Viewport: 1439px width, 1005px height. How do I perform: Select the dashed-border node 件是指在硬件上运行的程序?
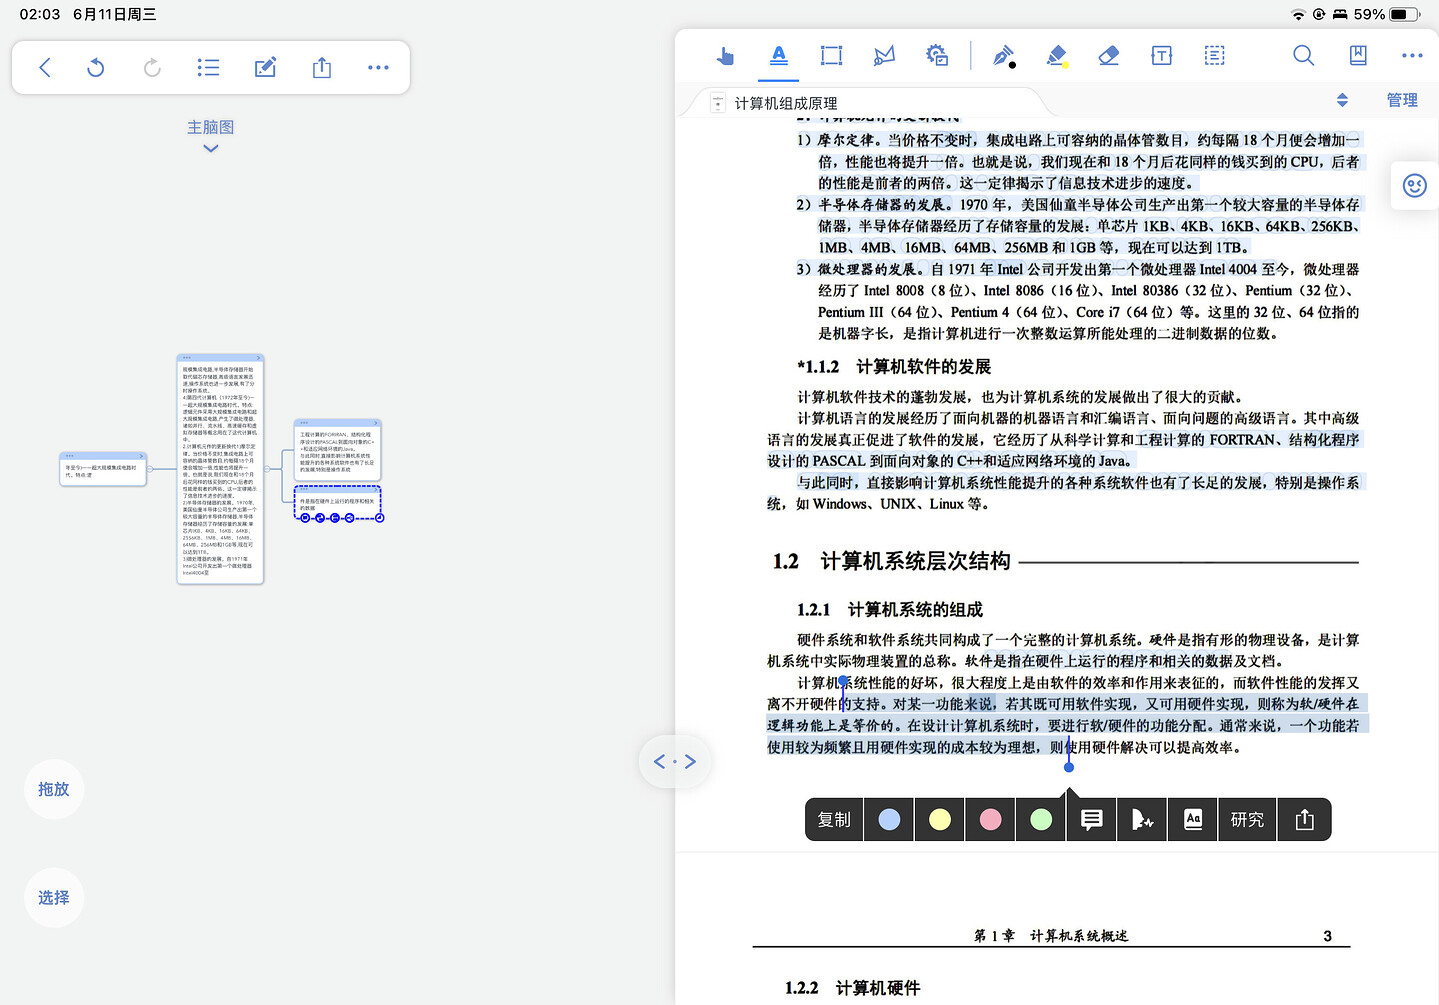pyautogui.click(x=338, y=502)
